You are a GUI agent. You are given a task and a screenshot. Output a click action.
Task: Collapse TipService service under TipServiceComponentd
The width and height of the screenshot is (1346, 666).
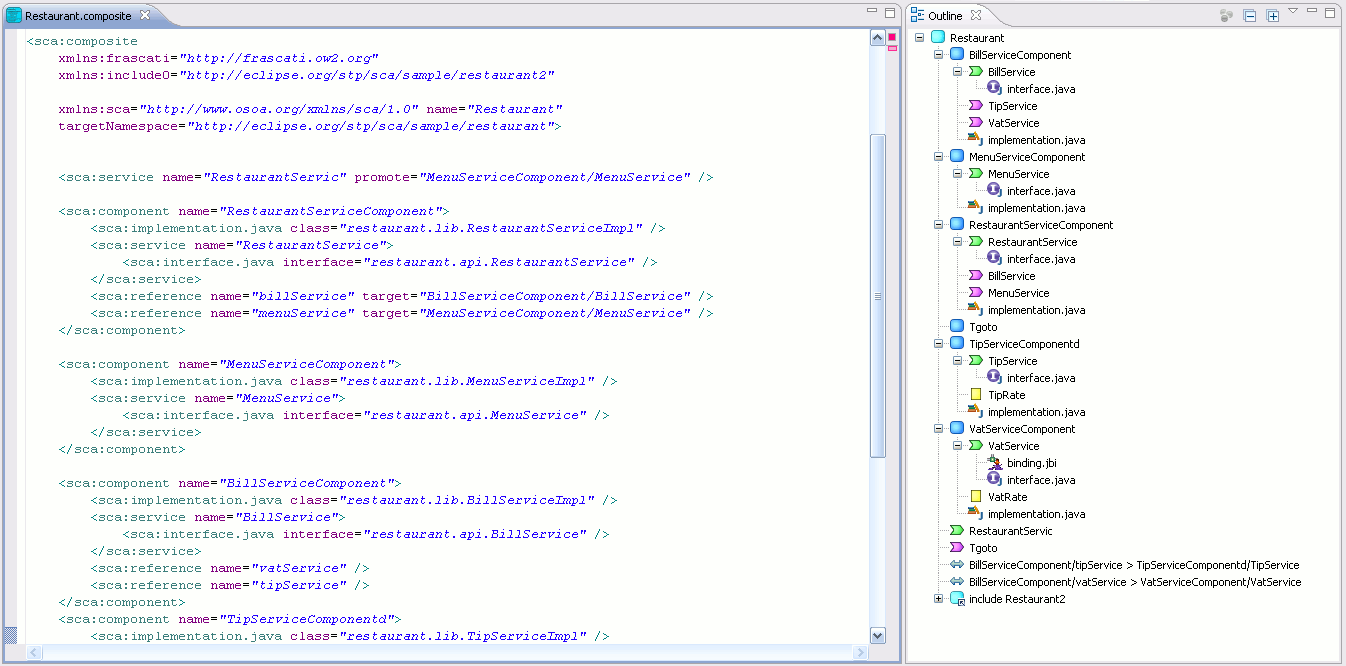[958, 361]
